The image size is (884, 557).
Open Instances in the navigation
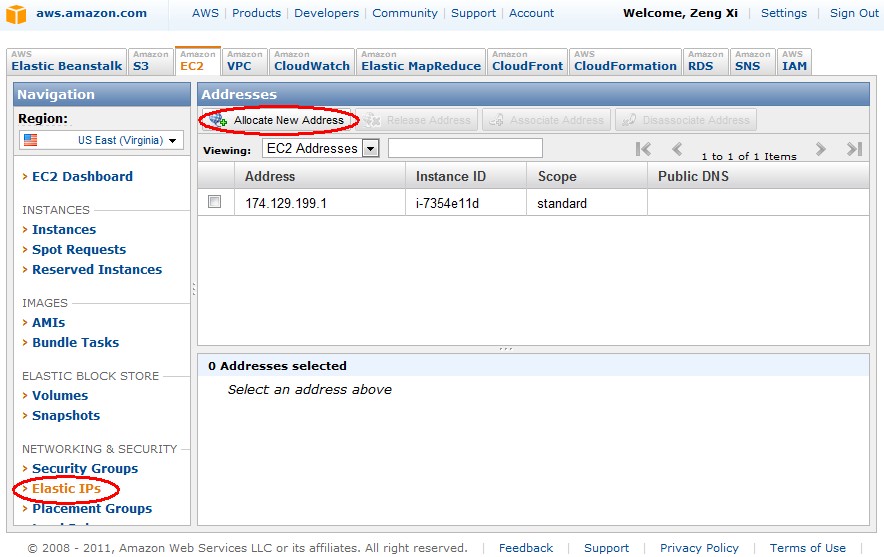pos(64,229)
